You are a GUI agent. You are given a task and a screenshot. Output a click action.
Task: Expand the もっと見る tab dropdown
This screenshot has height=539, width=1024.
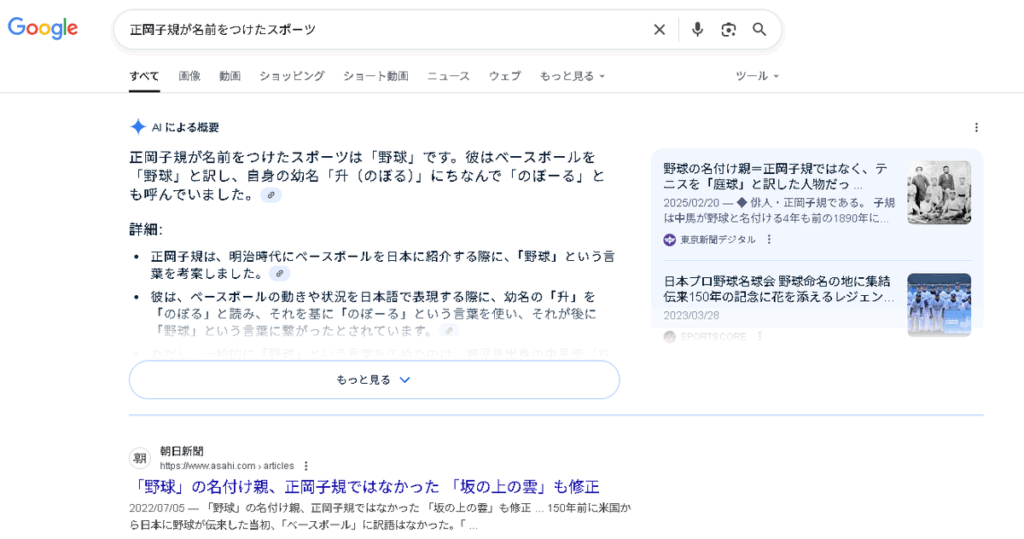tap(572, 76)
